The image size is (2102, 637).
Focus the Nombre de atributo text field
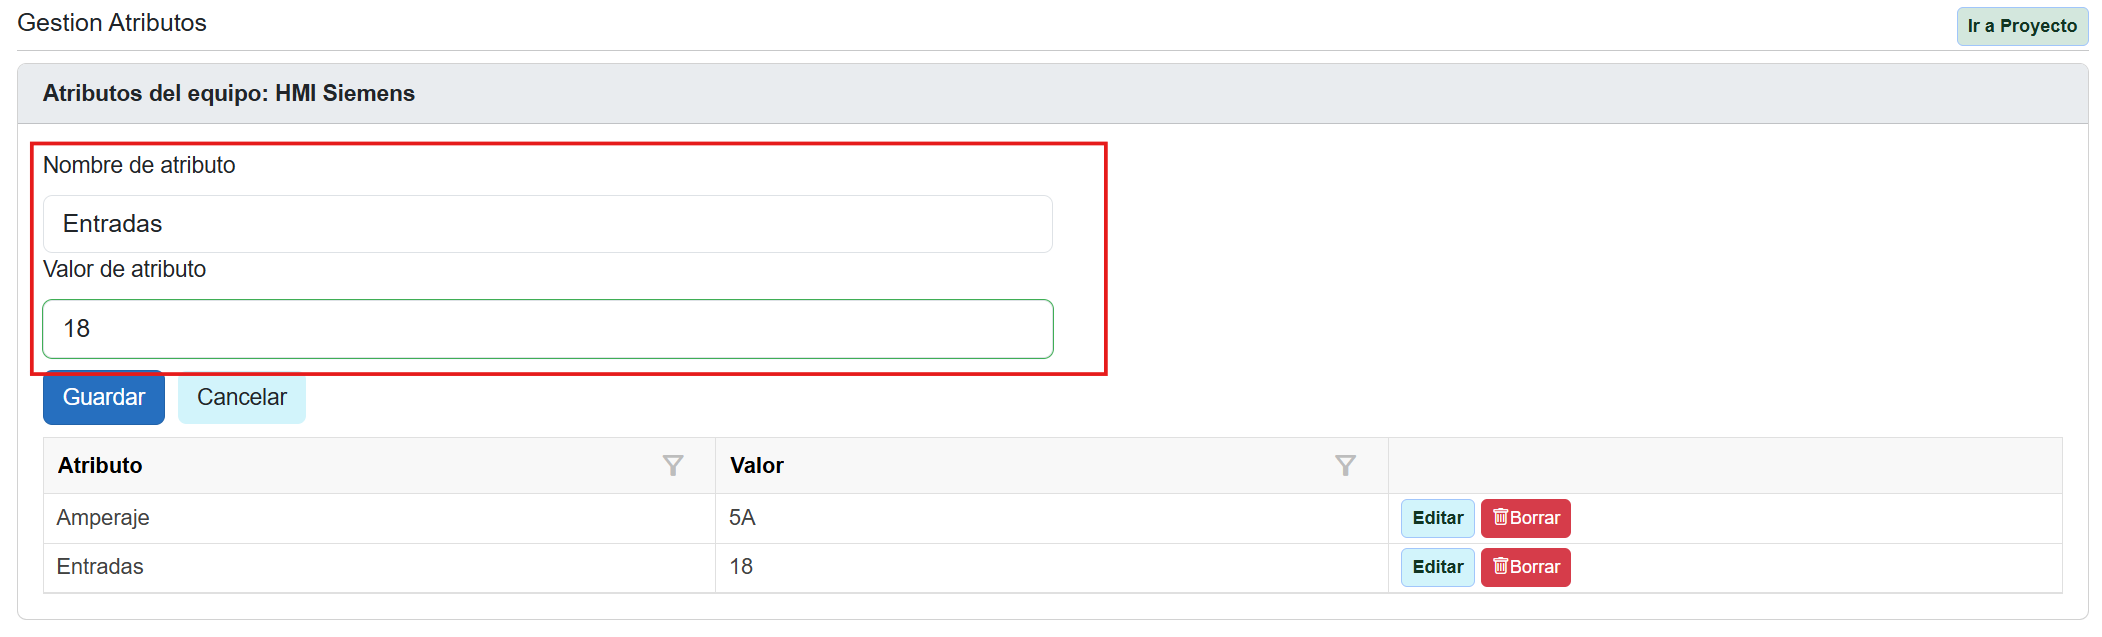[x=547, y=224]
